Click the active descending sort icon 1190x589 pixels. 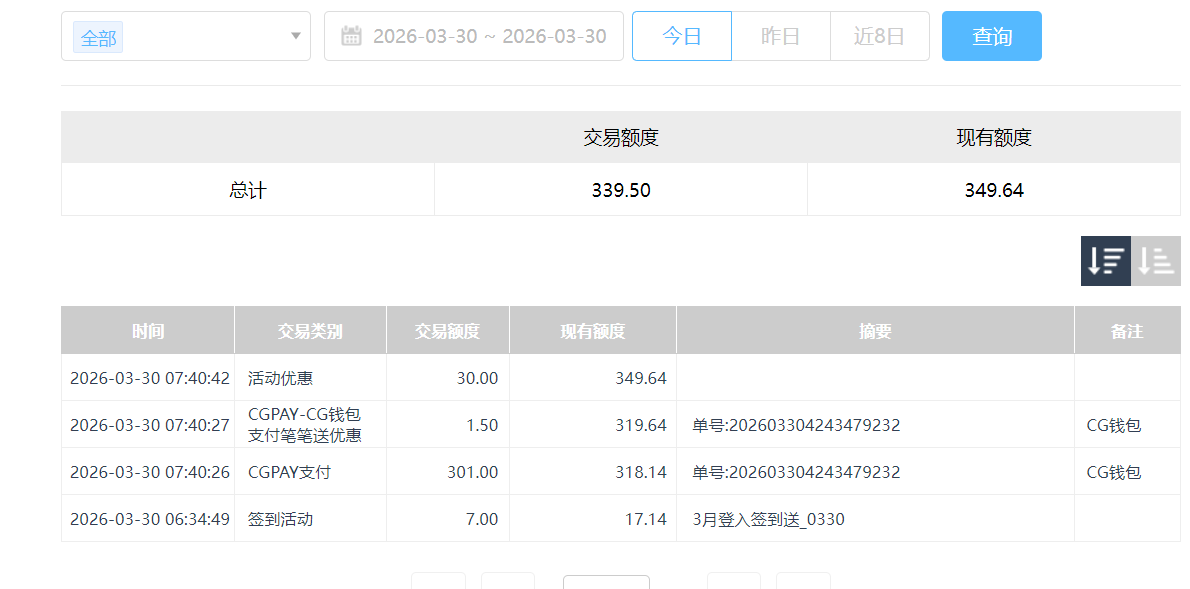[1104, 260]
